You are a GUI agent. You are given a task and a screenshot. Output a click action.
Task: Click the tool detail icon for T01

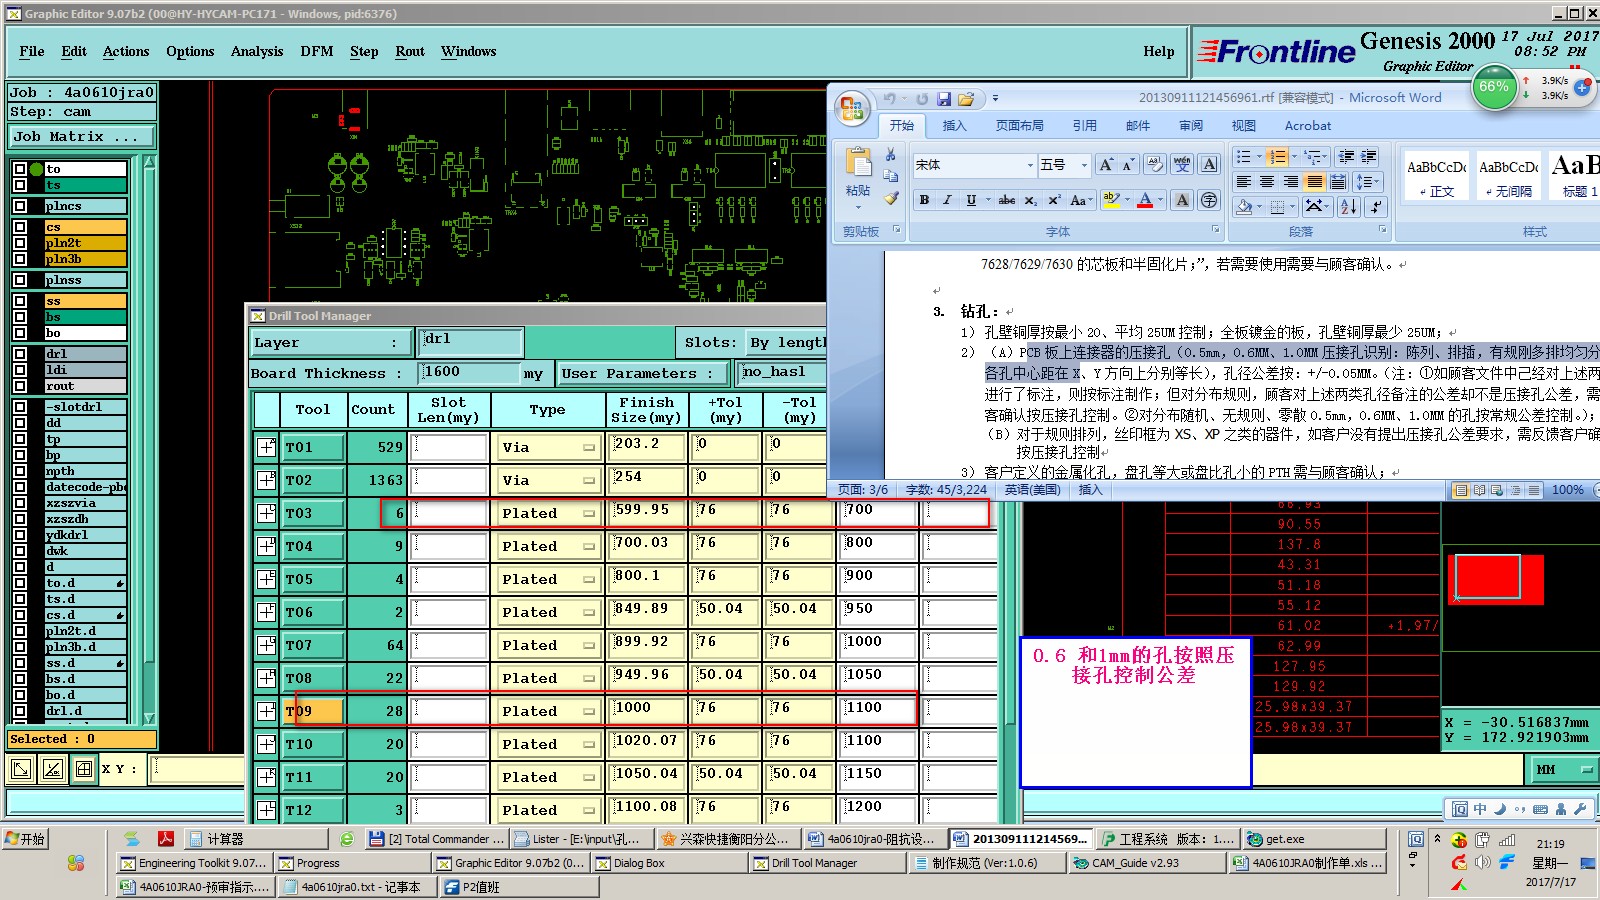pos(266,447)
